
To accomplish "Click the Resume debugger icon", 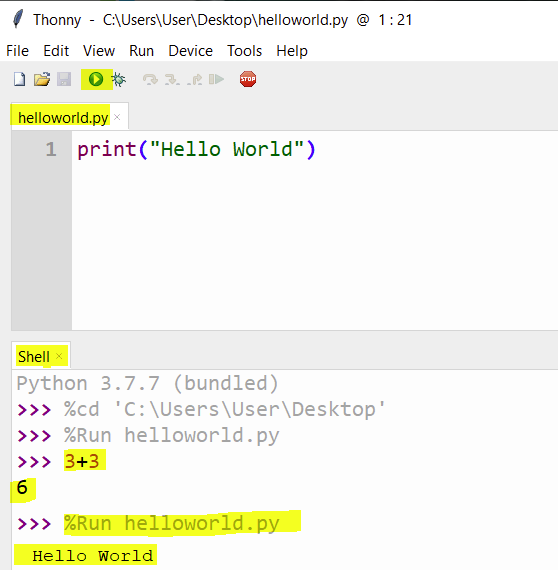I will [x=216, y=79].
